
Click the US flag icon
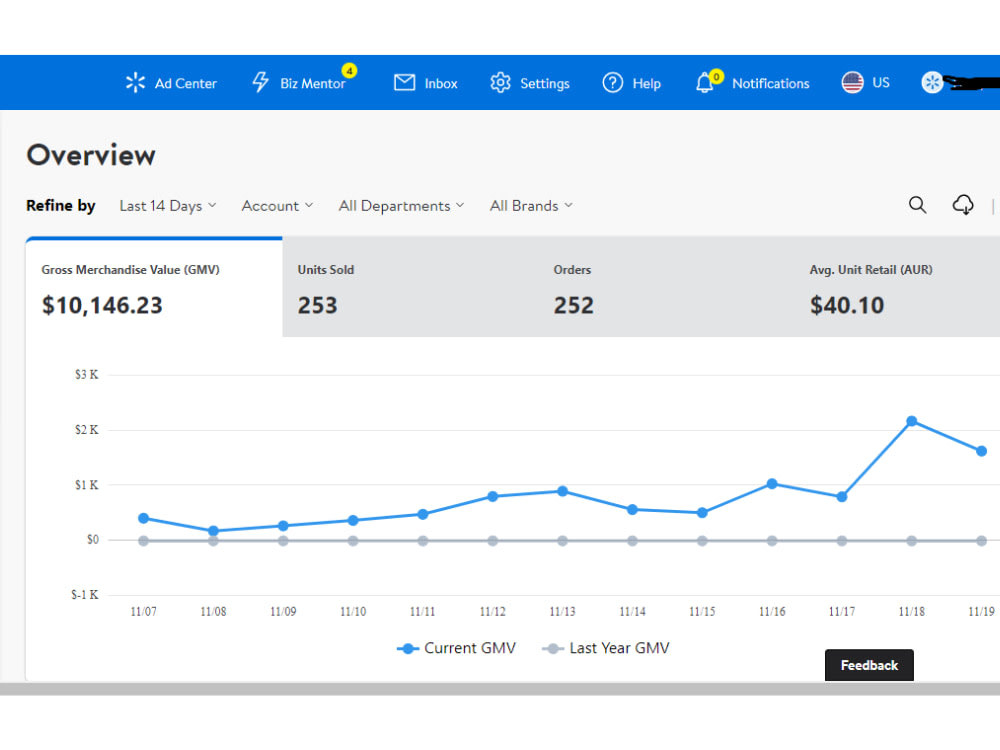(853, 82)
